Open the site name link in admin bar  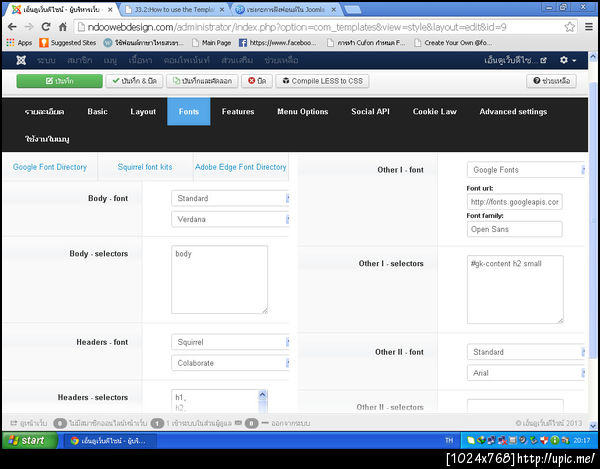pyautogui.click(x=515, y=60)
